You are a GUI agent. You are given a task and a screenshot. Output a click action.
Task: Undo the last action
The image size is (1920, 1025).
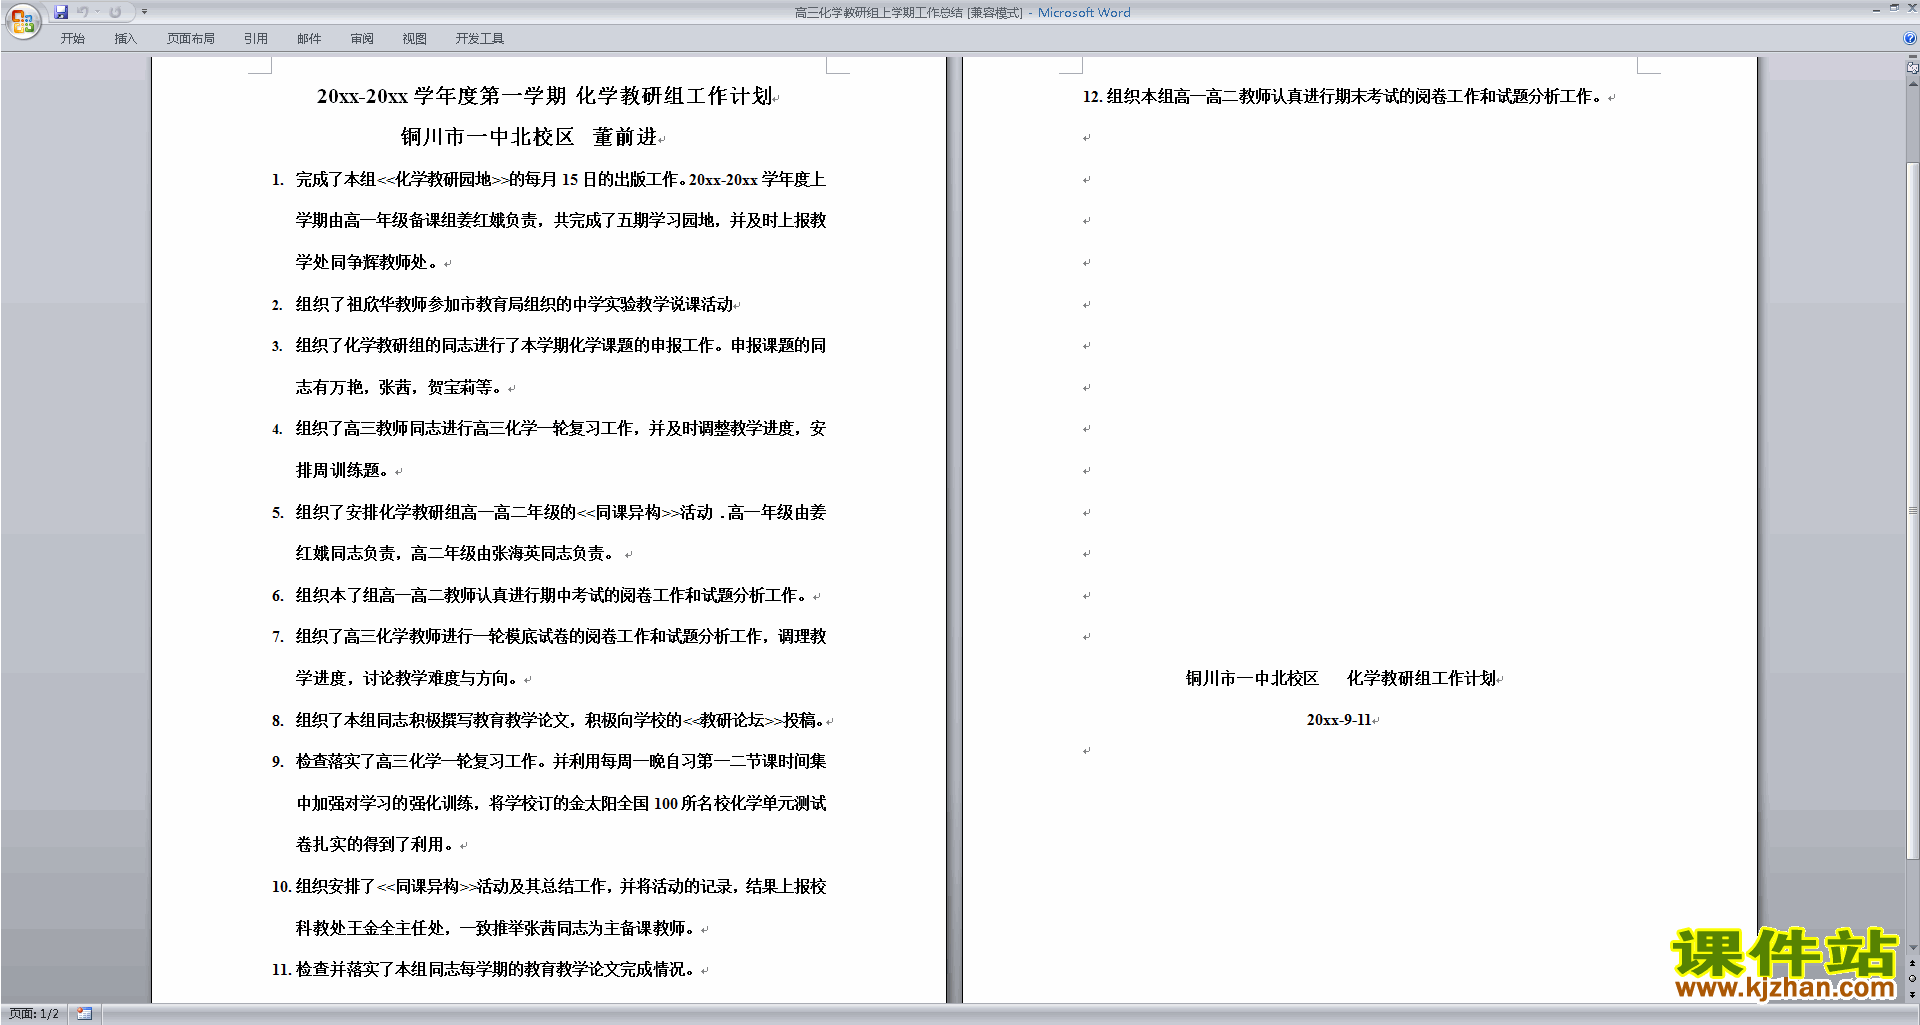tap(83, 12)
